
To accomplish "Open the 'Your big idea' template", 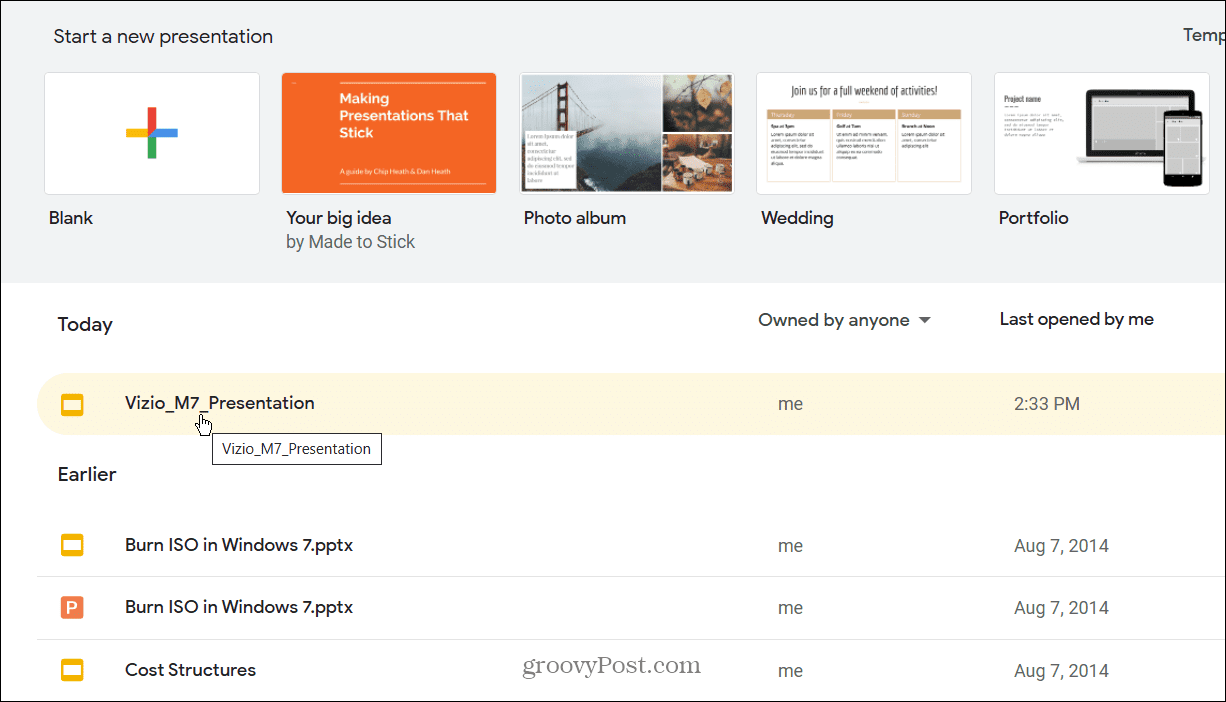I will [x=388, y=133].
